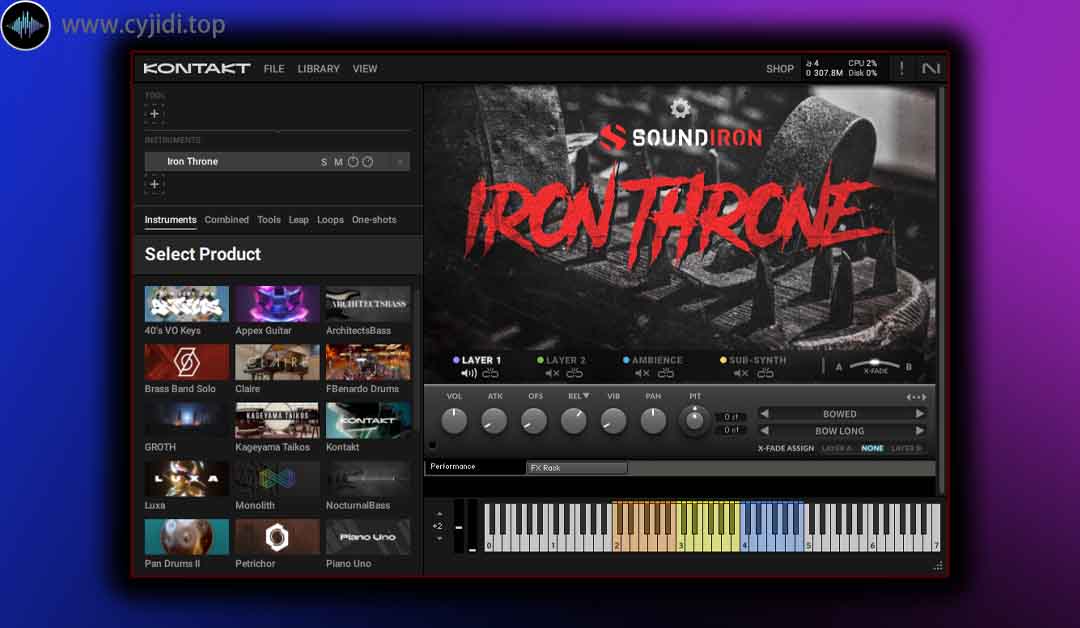
Task: Click the X-FADE slider between A and B
Action: click(x=874, y=365)
